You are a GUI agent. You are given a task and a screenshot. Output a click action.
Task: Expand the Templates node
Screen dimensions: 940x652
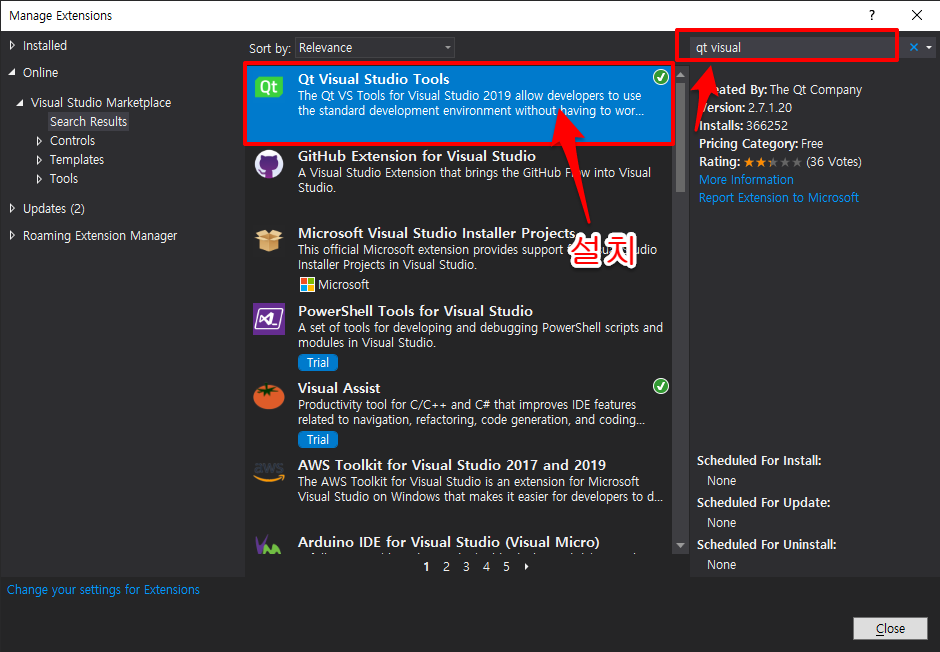[x=39, y=160]
